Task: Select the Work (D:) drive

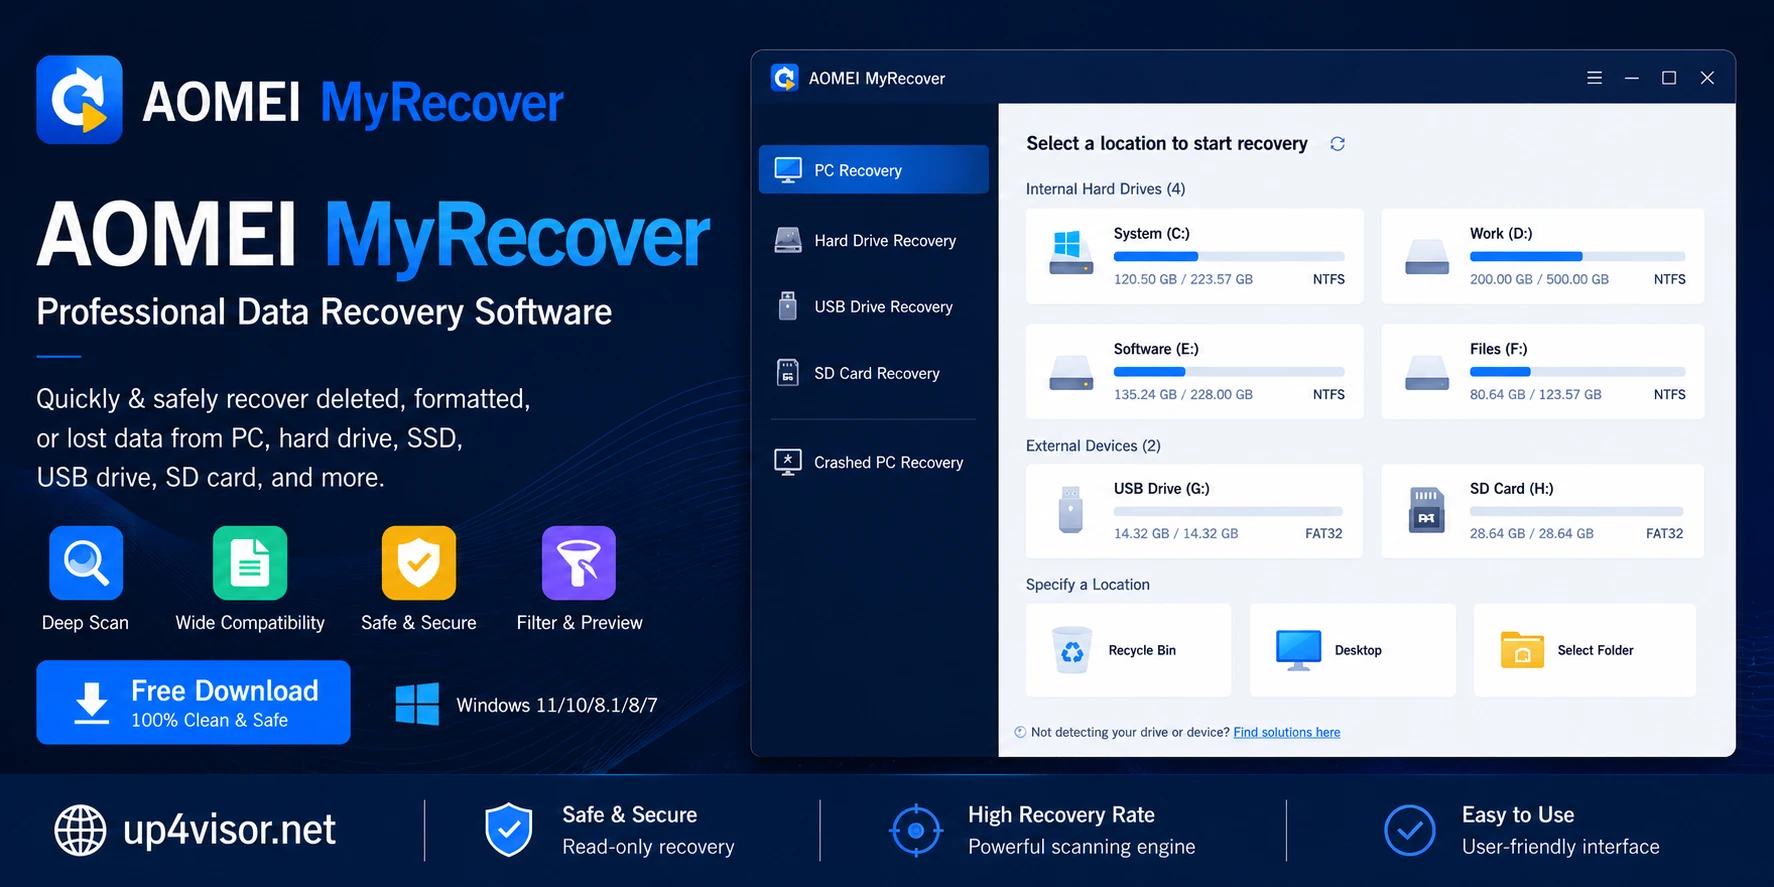Action: (1542, 256)
